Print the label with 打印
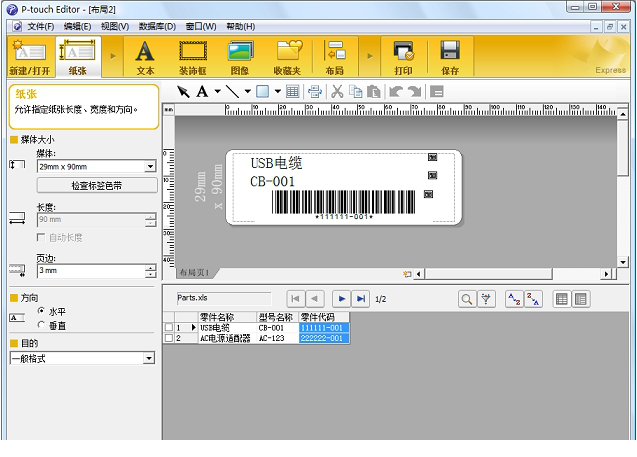This screenshot has height=457, width=637. coord(403,58)
